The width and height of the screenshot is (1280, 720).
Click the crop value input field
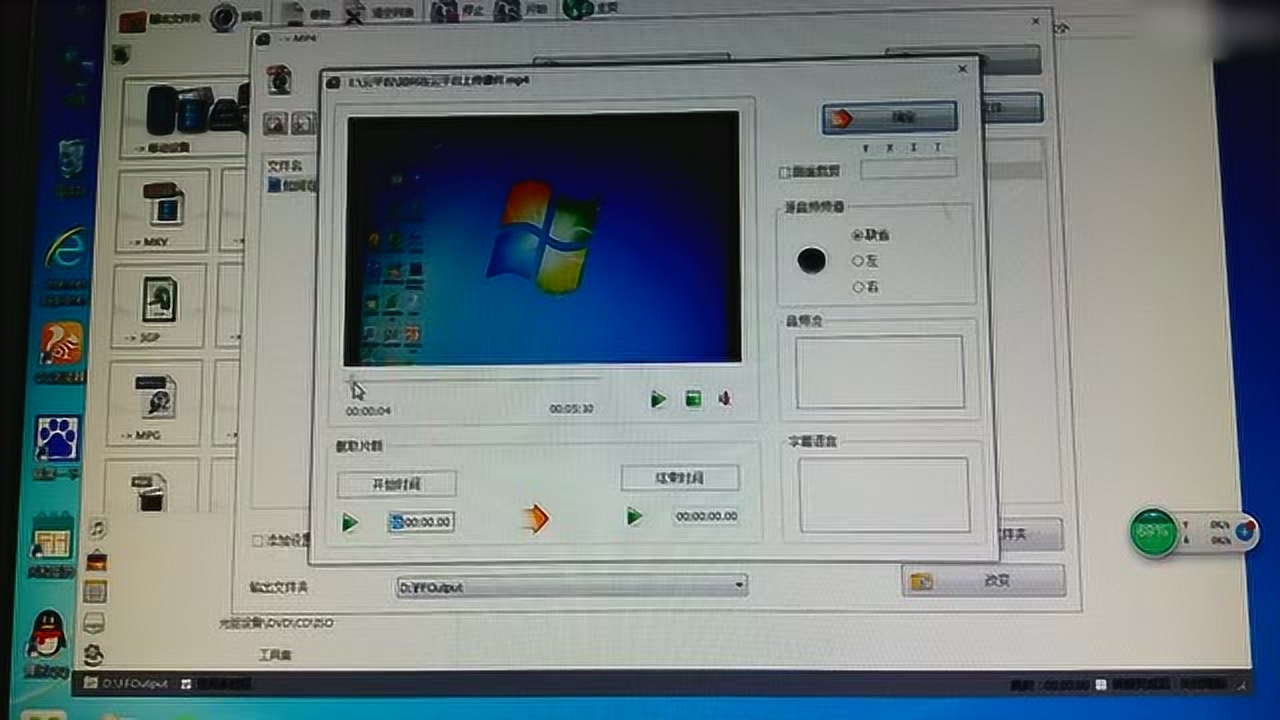tap(908, 168)
